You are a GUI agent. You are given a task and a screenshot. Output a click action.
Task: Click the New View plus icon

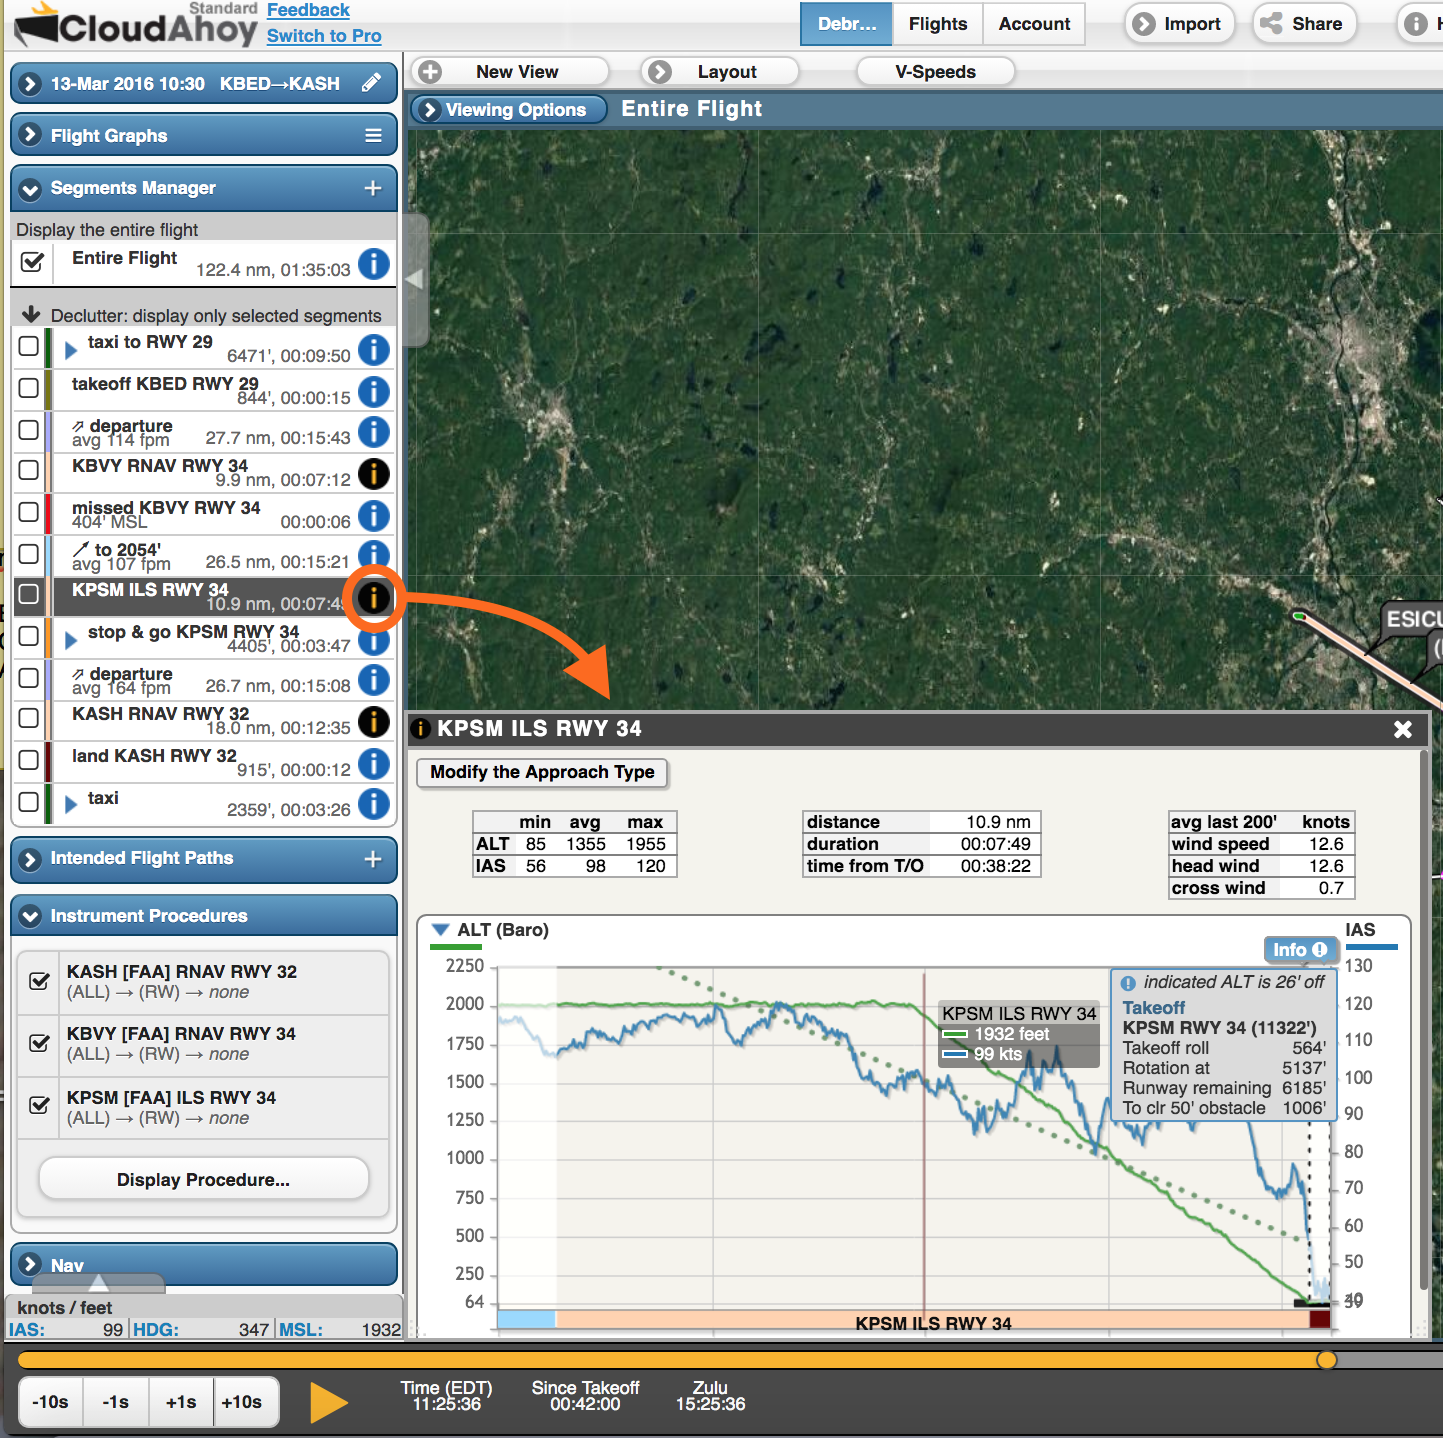(x=430, y=72)
